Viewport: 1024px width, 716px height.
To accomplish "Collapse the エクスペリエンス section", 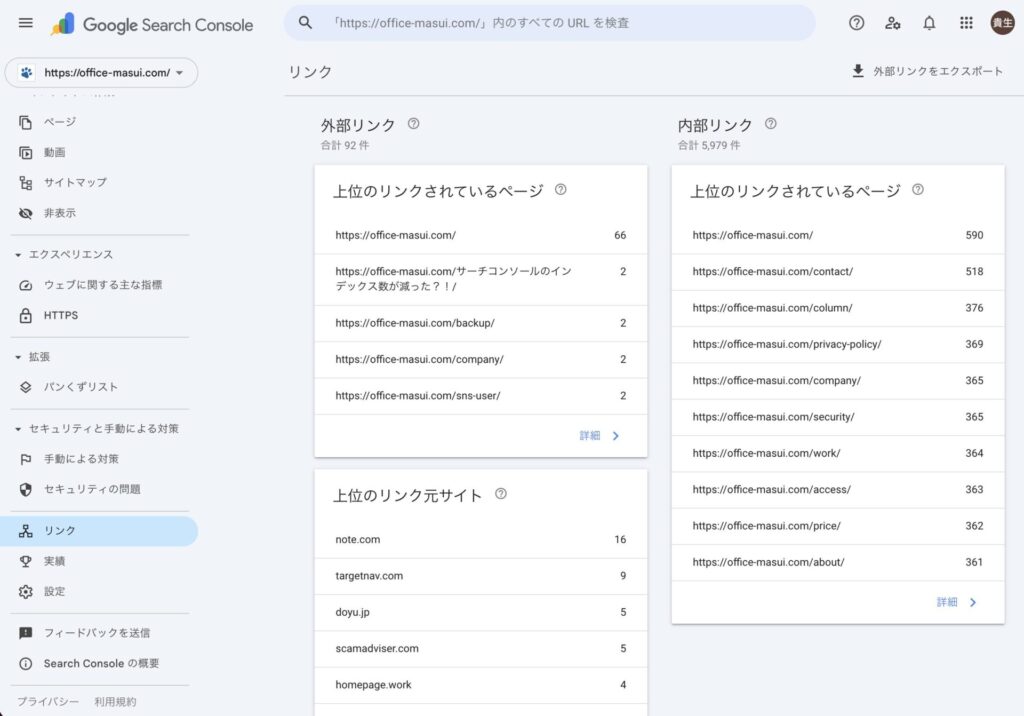I will point(18,255).
